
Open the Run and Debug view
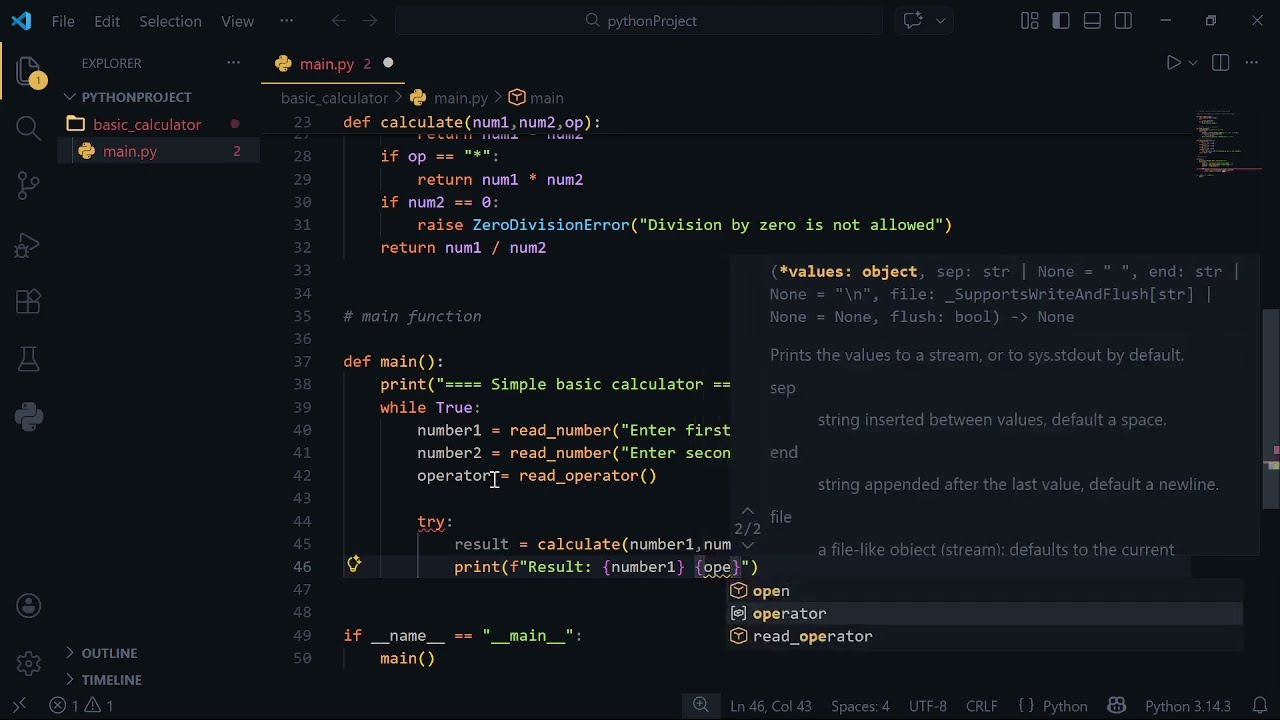(28, 243)
